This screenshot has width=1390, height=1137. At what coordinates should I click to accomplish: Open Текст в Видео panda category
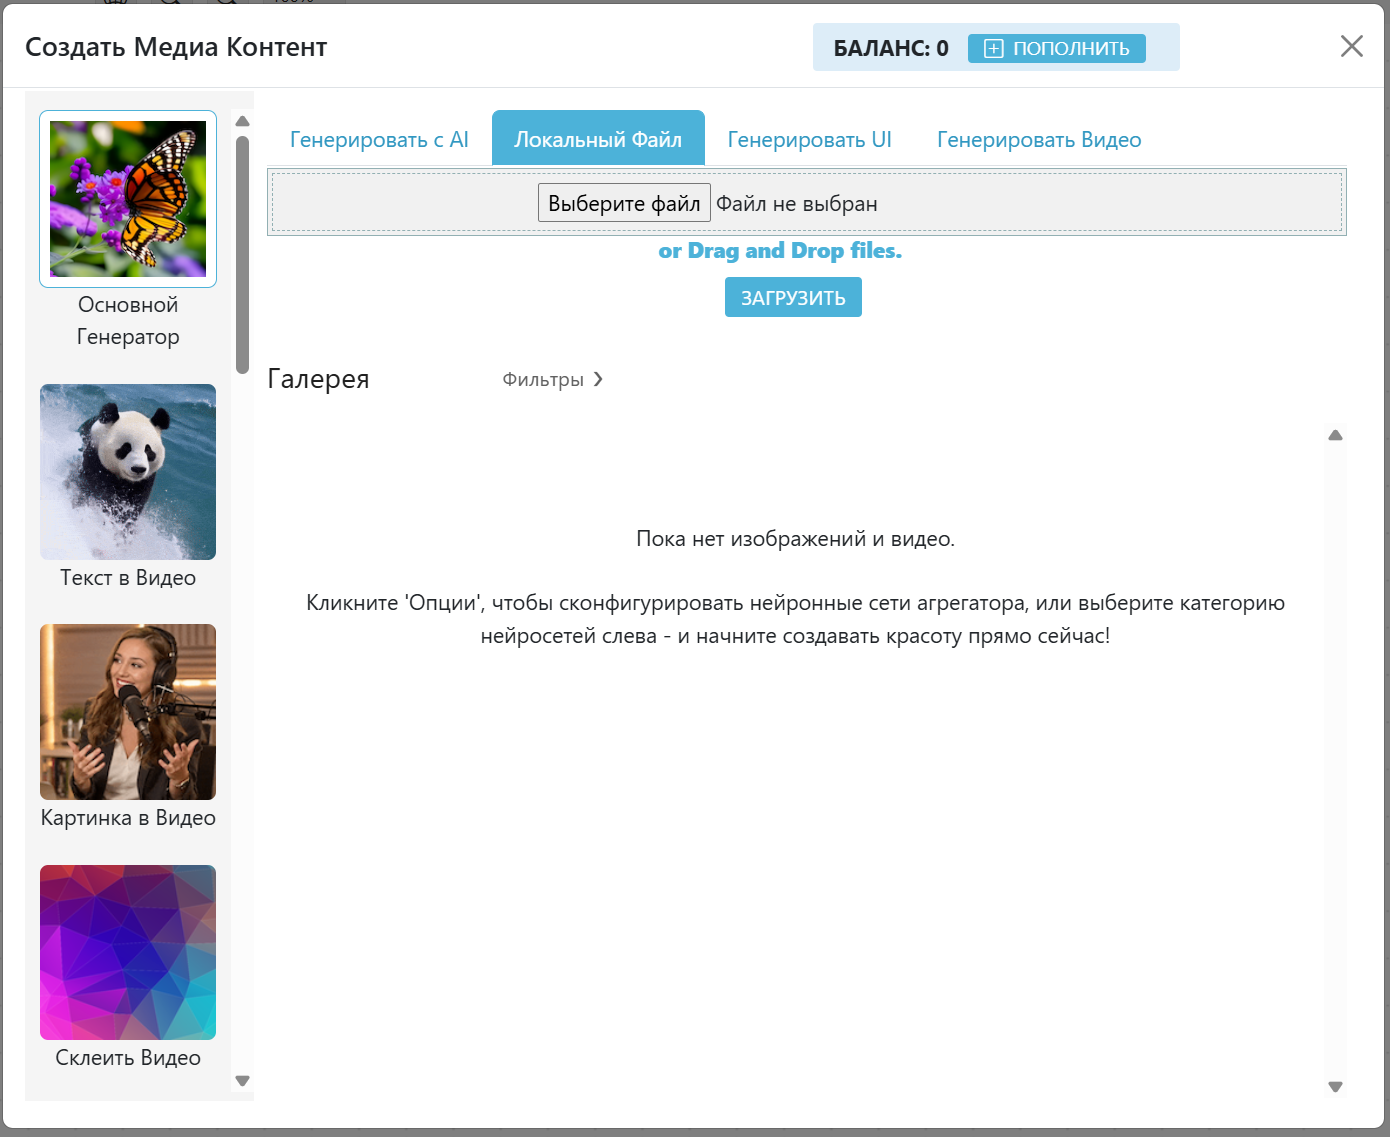tap(128, 472)
